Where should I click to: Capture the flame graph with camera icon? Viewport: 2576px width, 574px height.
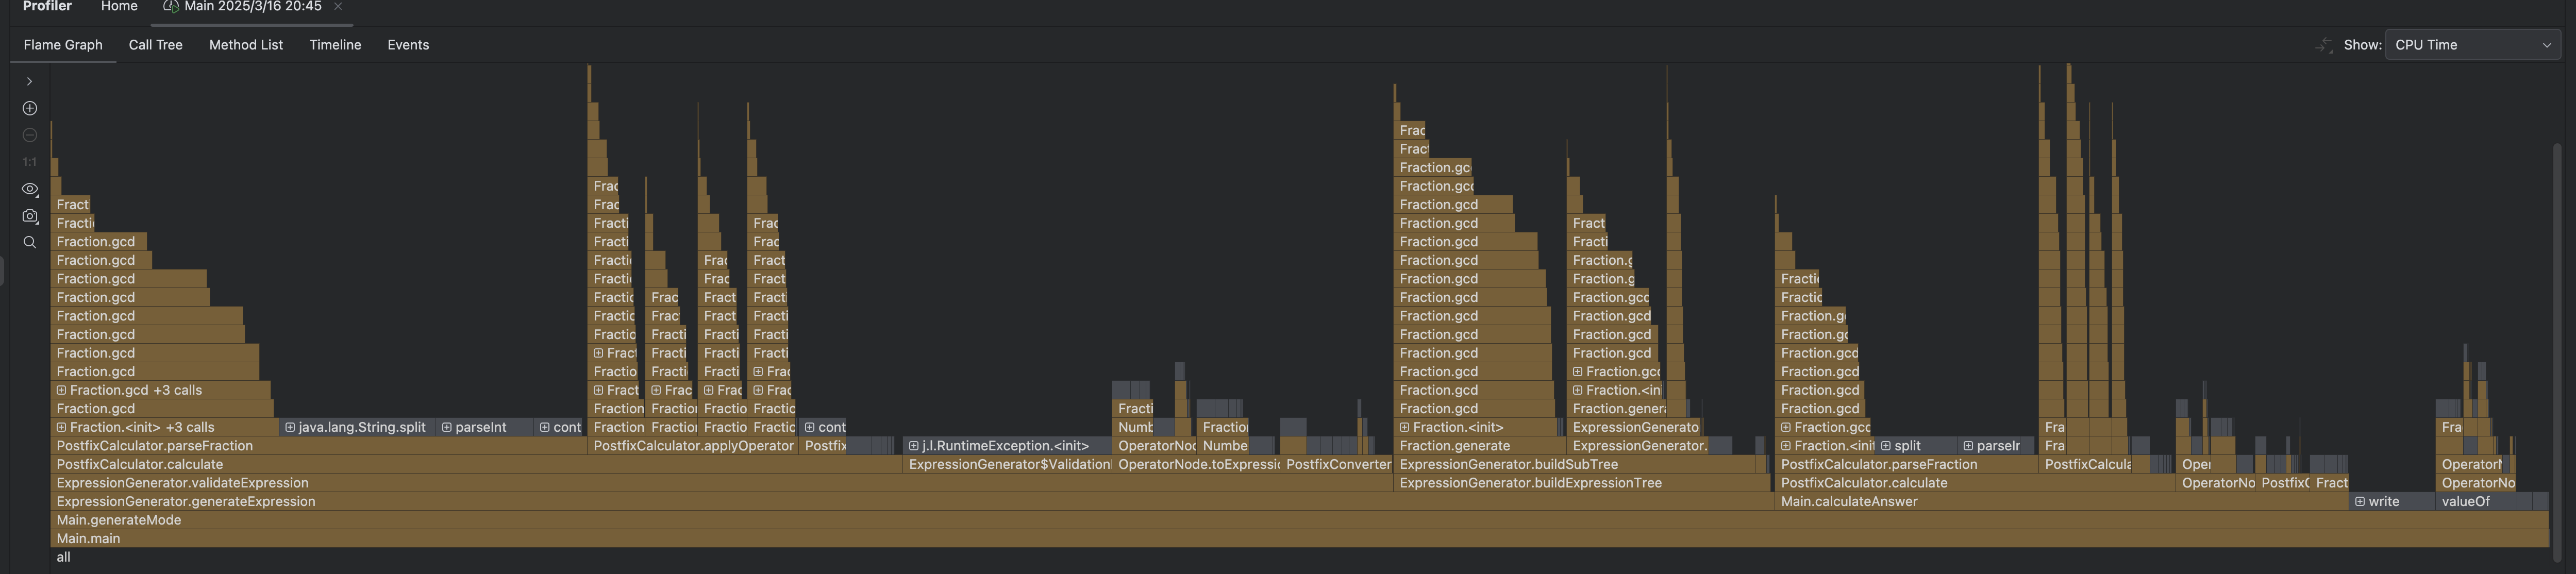coord(30,216)
